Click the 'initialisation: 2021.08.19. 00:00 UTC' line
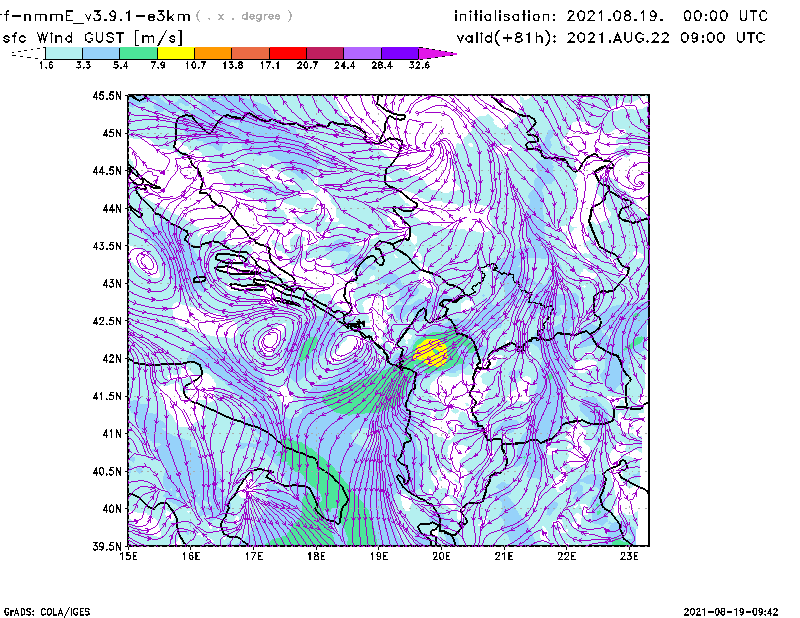The height and width of the screenshot is (618, 800). click(x=611, y=16)
